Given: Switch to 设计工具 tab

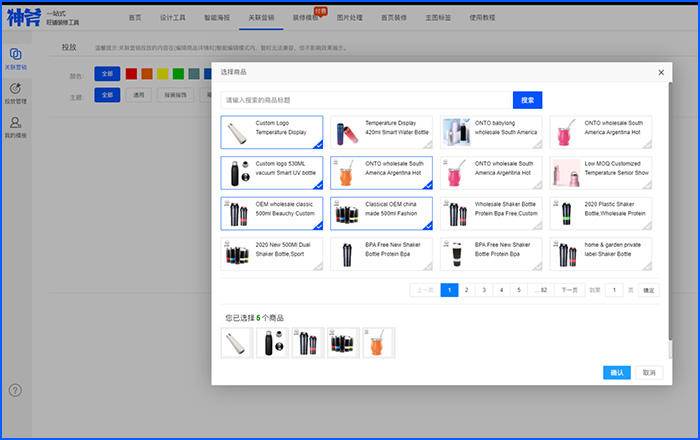Looking at the screenshot, I should pyautogui.click(x=173, y=17).
